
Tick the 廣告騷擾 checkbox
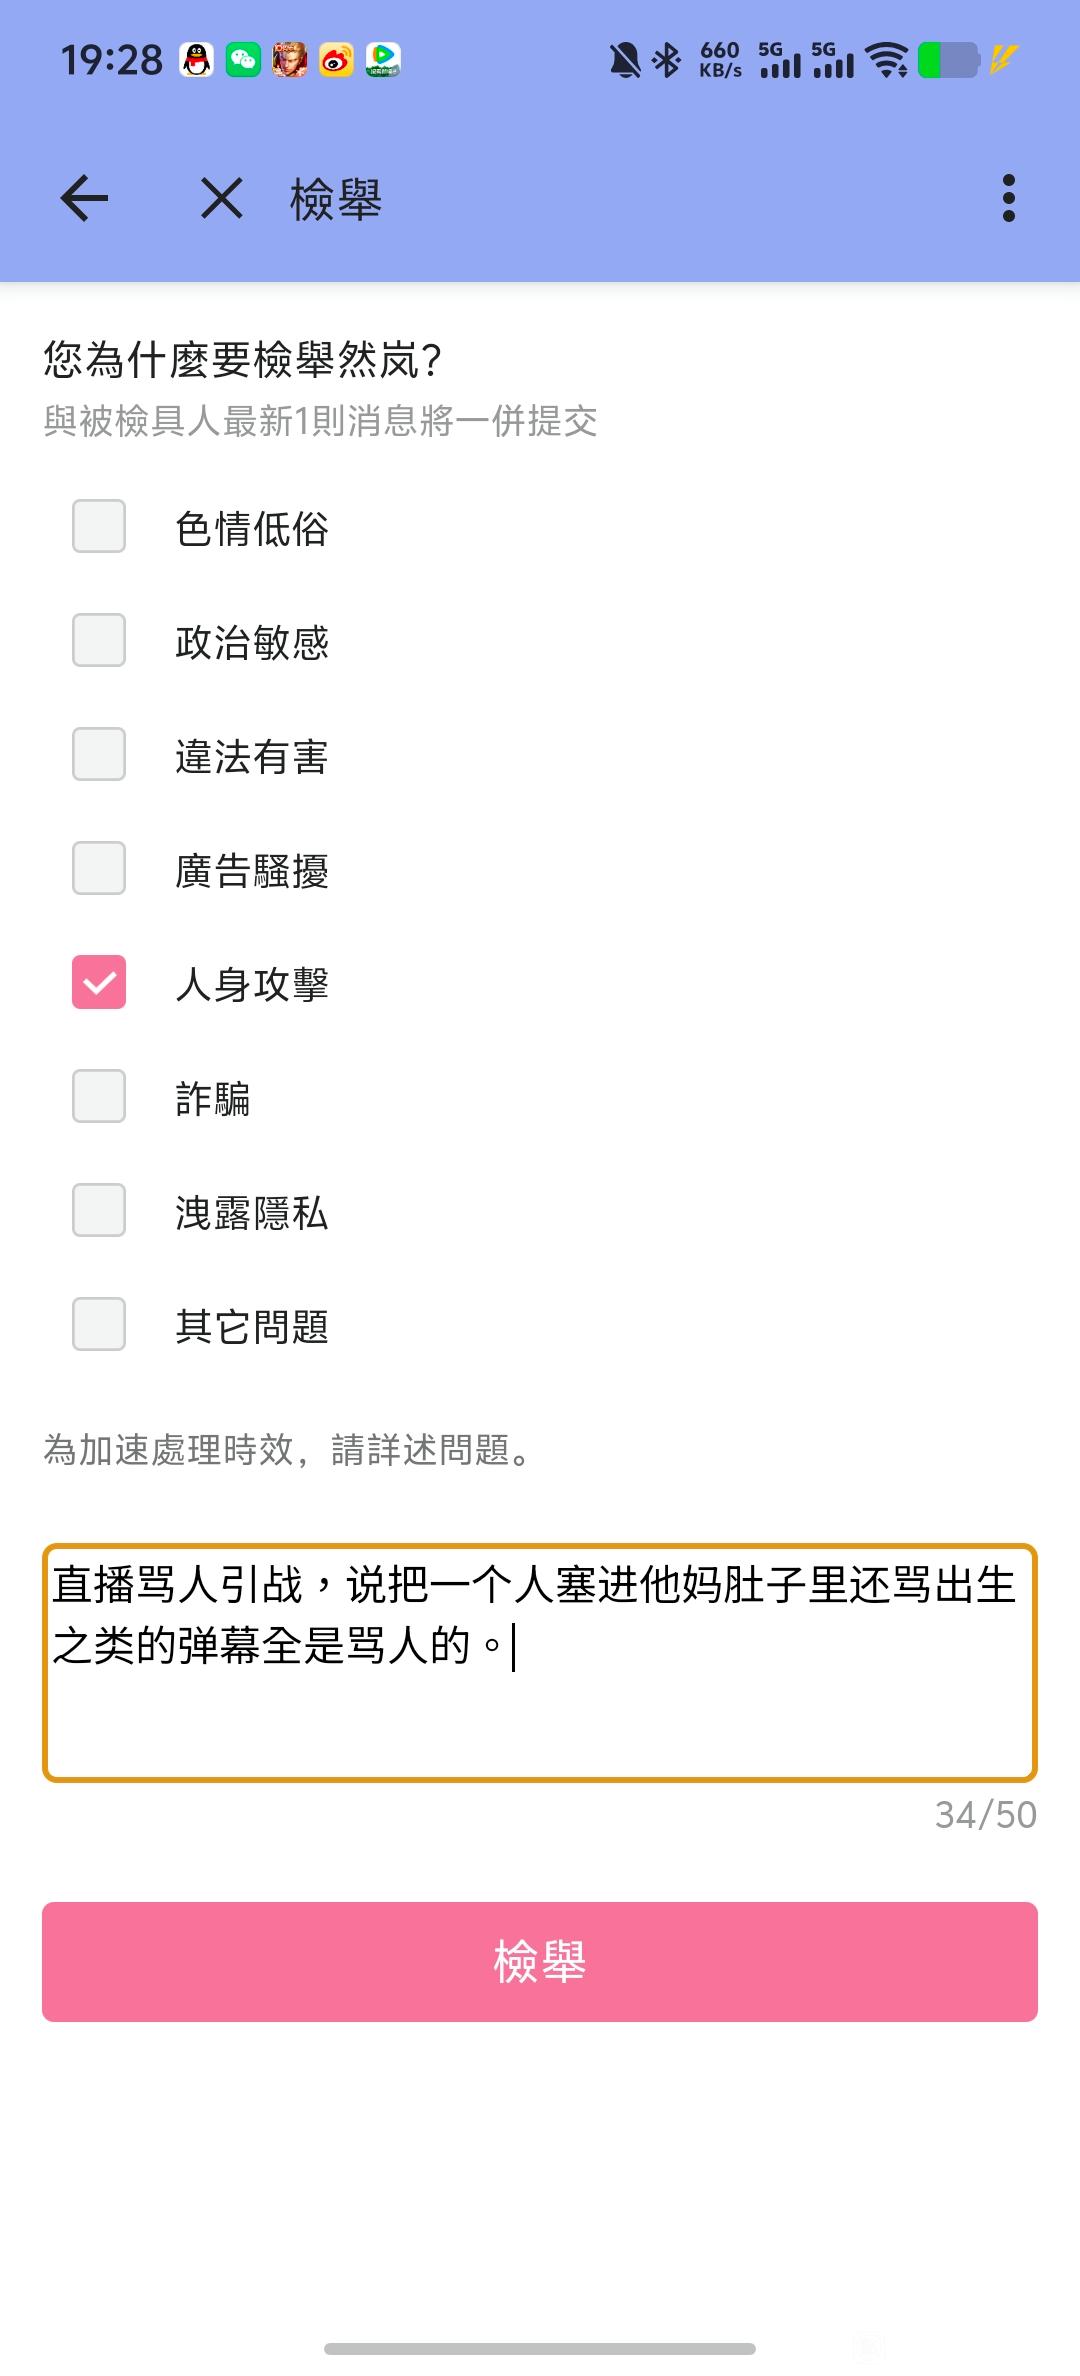(99, 869)
